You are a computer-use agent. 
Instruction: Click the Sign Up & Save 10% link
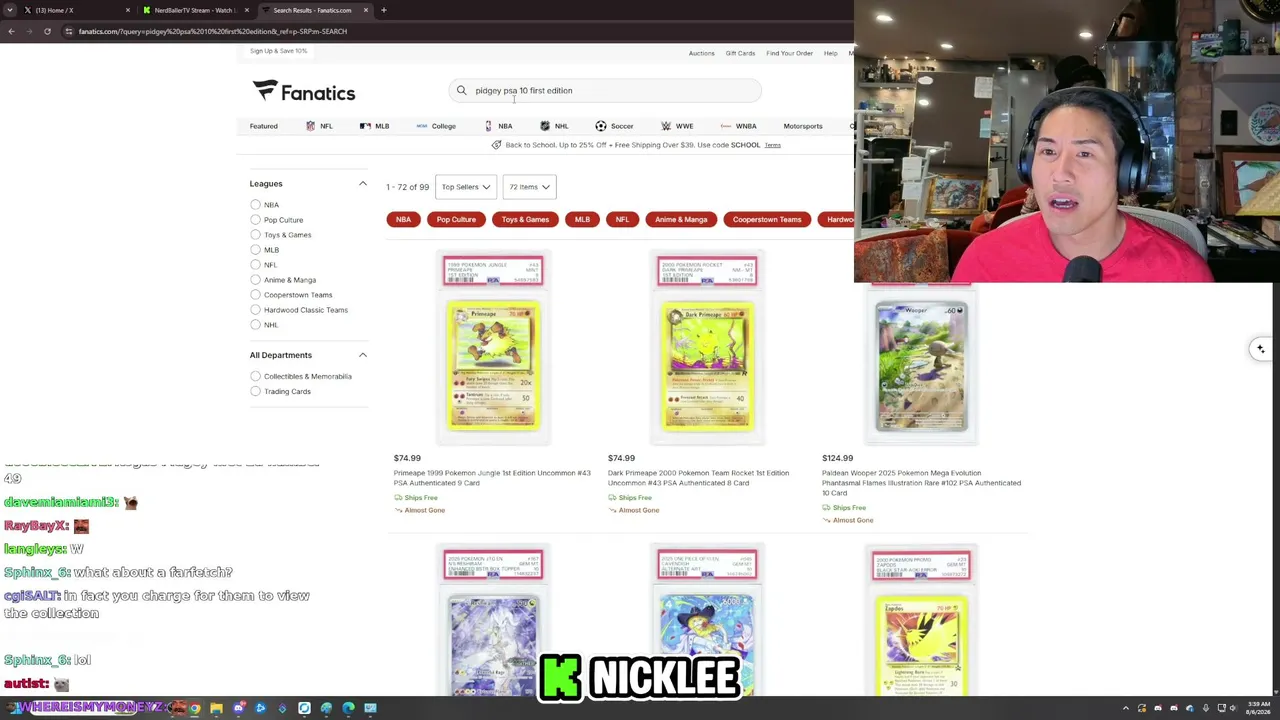tap(279, 51)
